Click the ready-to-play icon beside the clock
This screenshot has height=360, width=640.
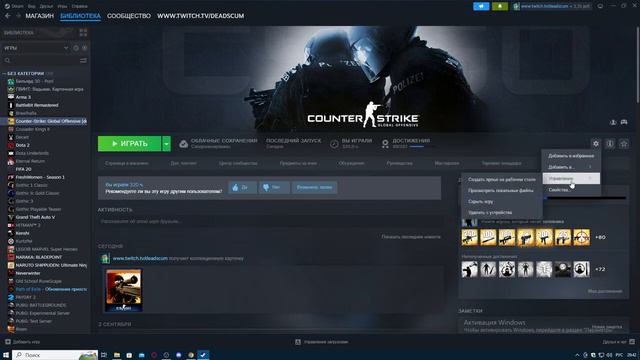(x=84, y=48)
